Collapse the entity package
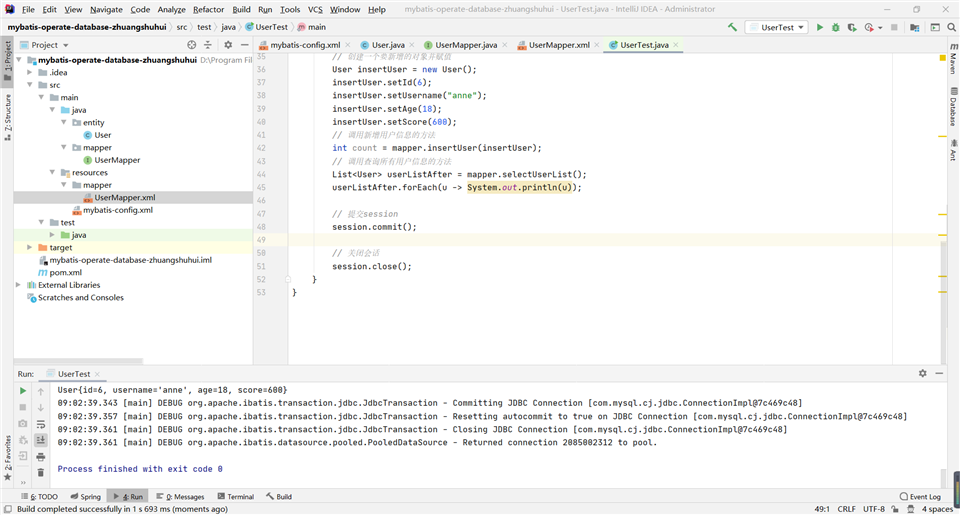 64,122
